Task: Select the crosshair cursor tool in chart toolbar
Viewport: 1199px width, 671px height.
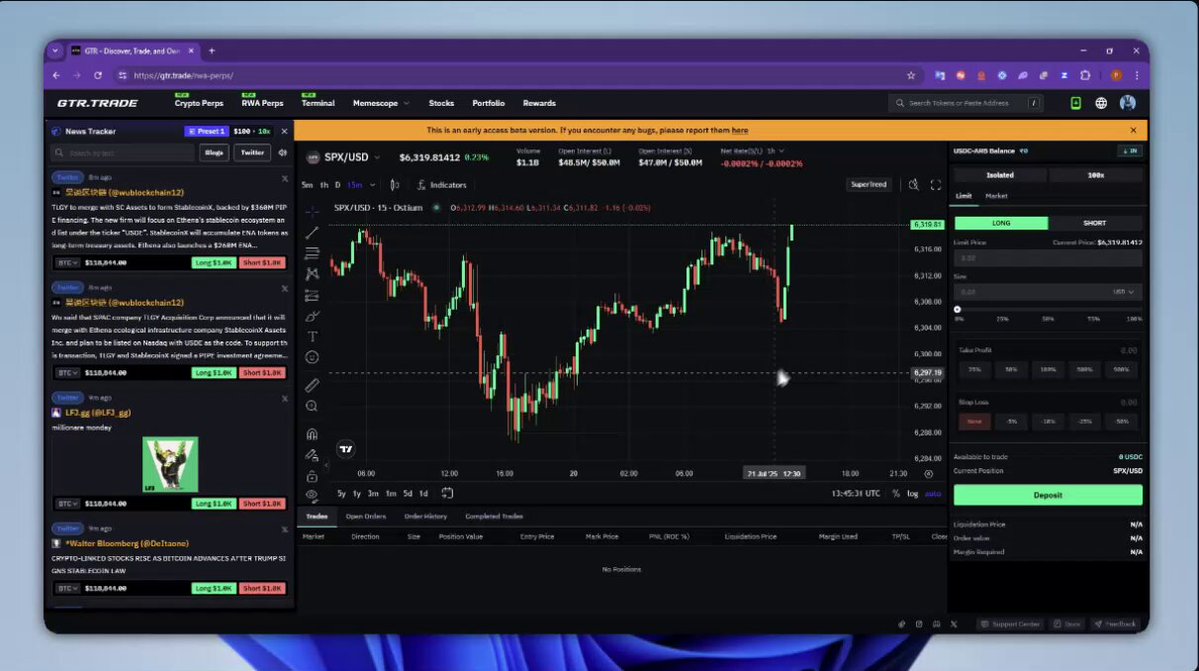Action: pos(312,211)
